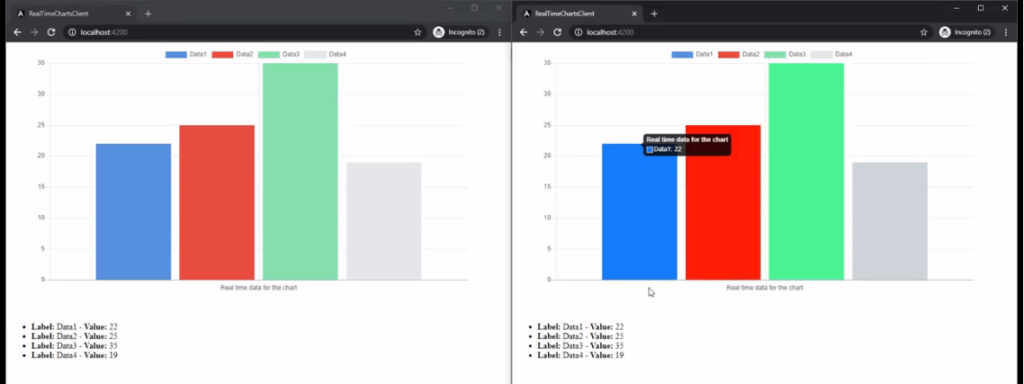Maximize the left browser window

click(475, 8)
